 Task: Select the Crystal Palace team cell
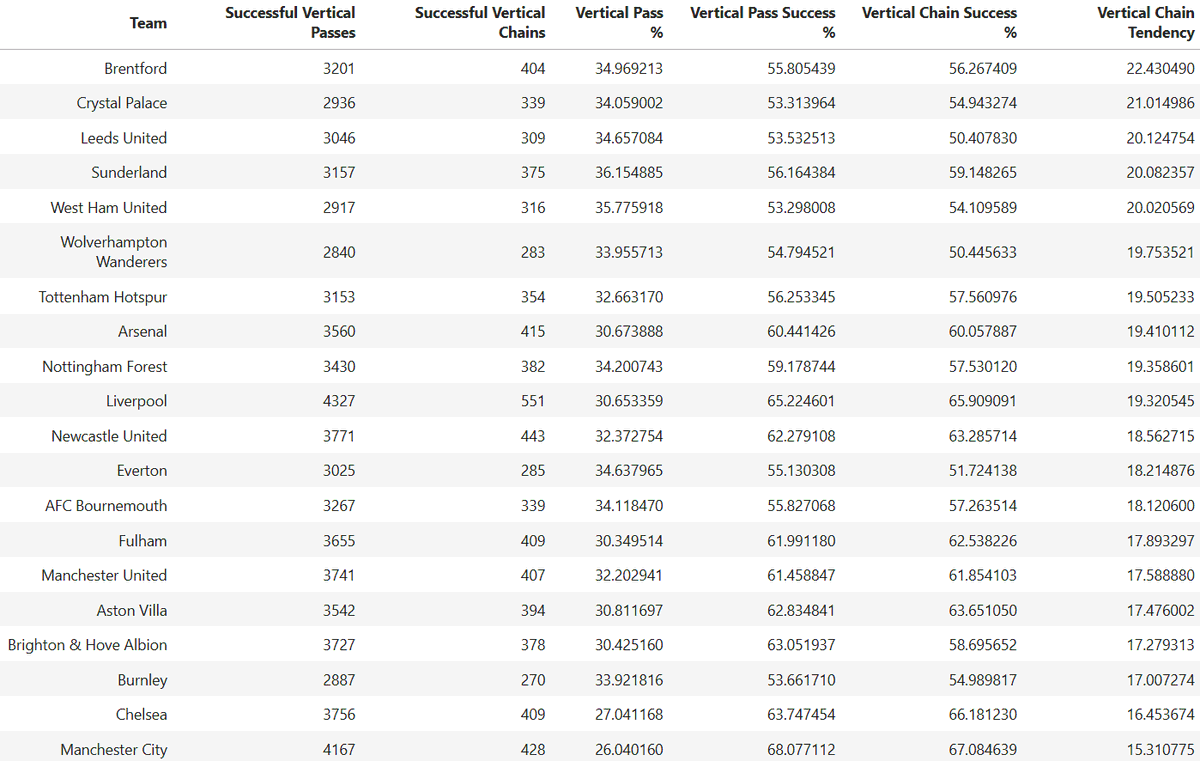(122, 103)
